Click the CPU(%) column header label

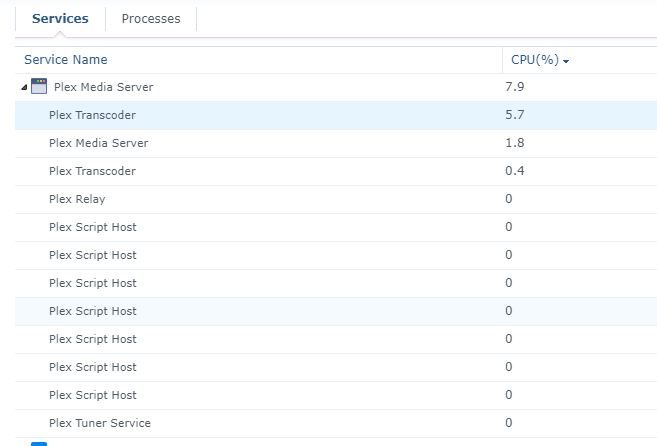(x=535, y=60)
